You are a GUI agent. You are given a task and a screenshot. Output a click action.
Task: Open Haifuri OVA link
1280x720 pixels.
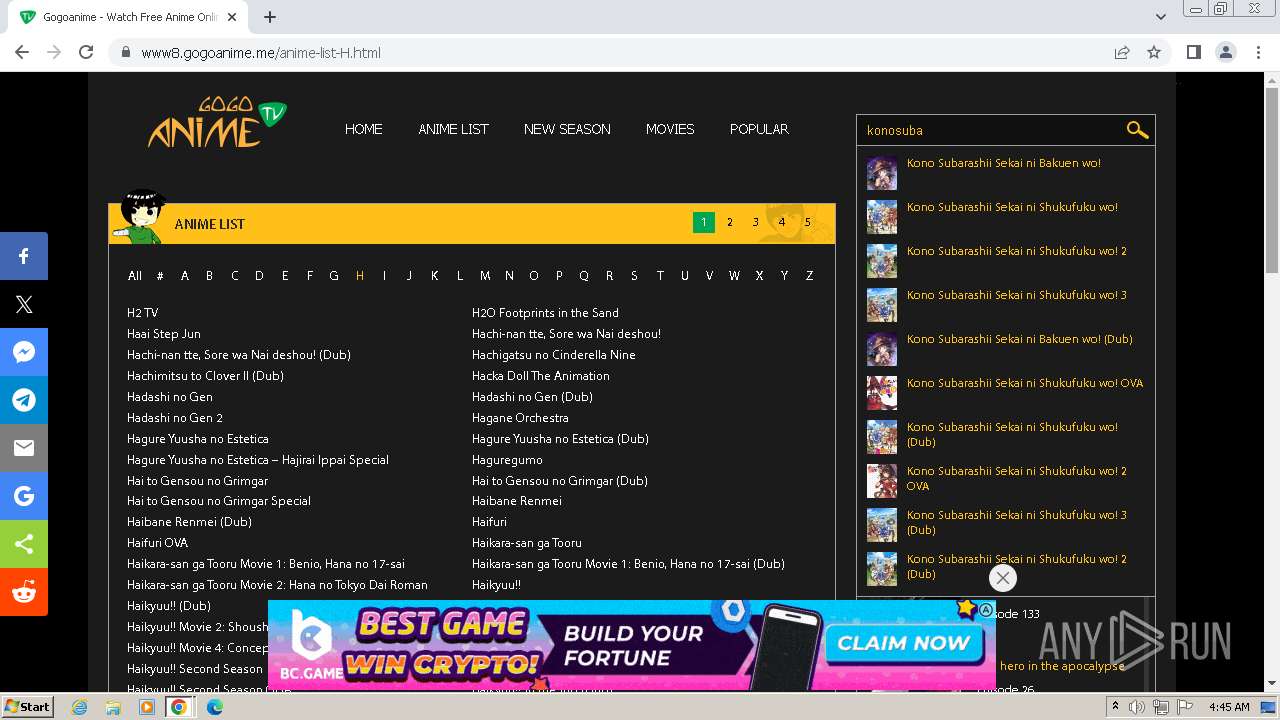coord(157,543)
